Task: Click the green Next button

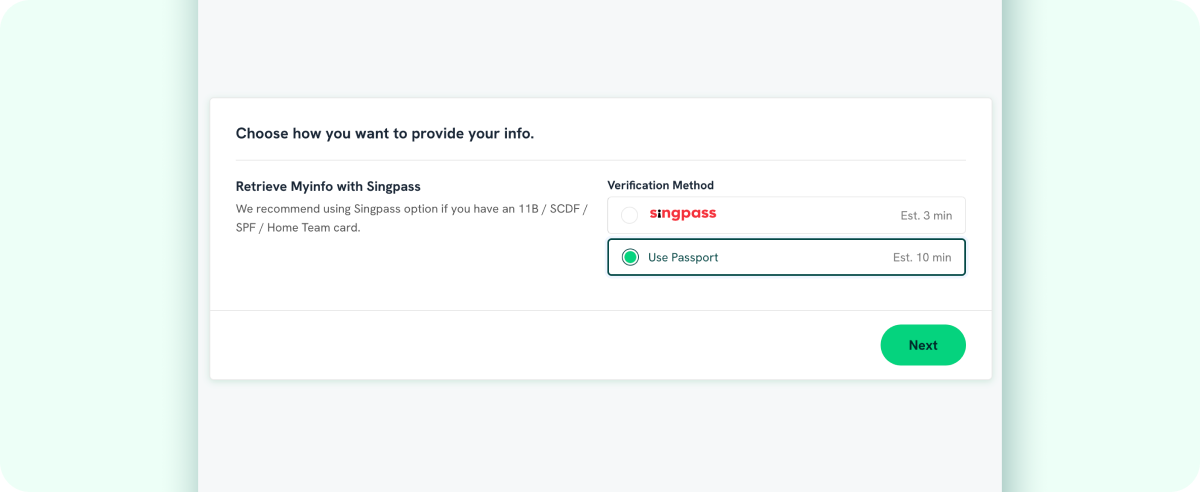Action: point(923,345)
